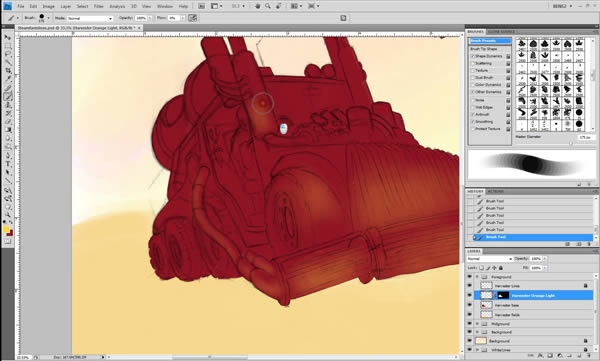Select the Clone Stamp tool

[7, 105]
